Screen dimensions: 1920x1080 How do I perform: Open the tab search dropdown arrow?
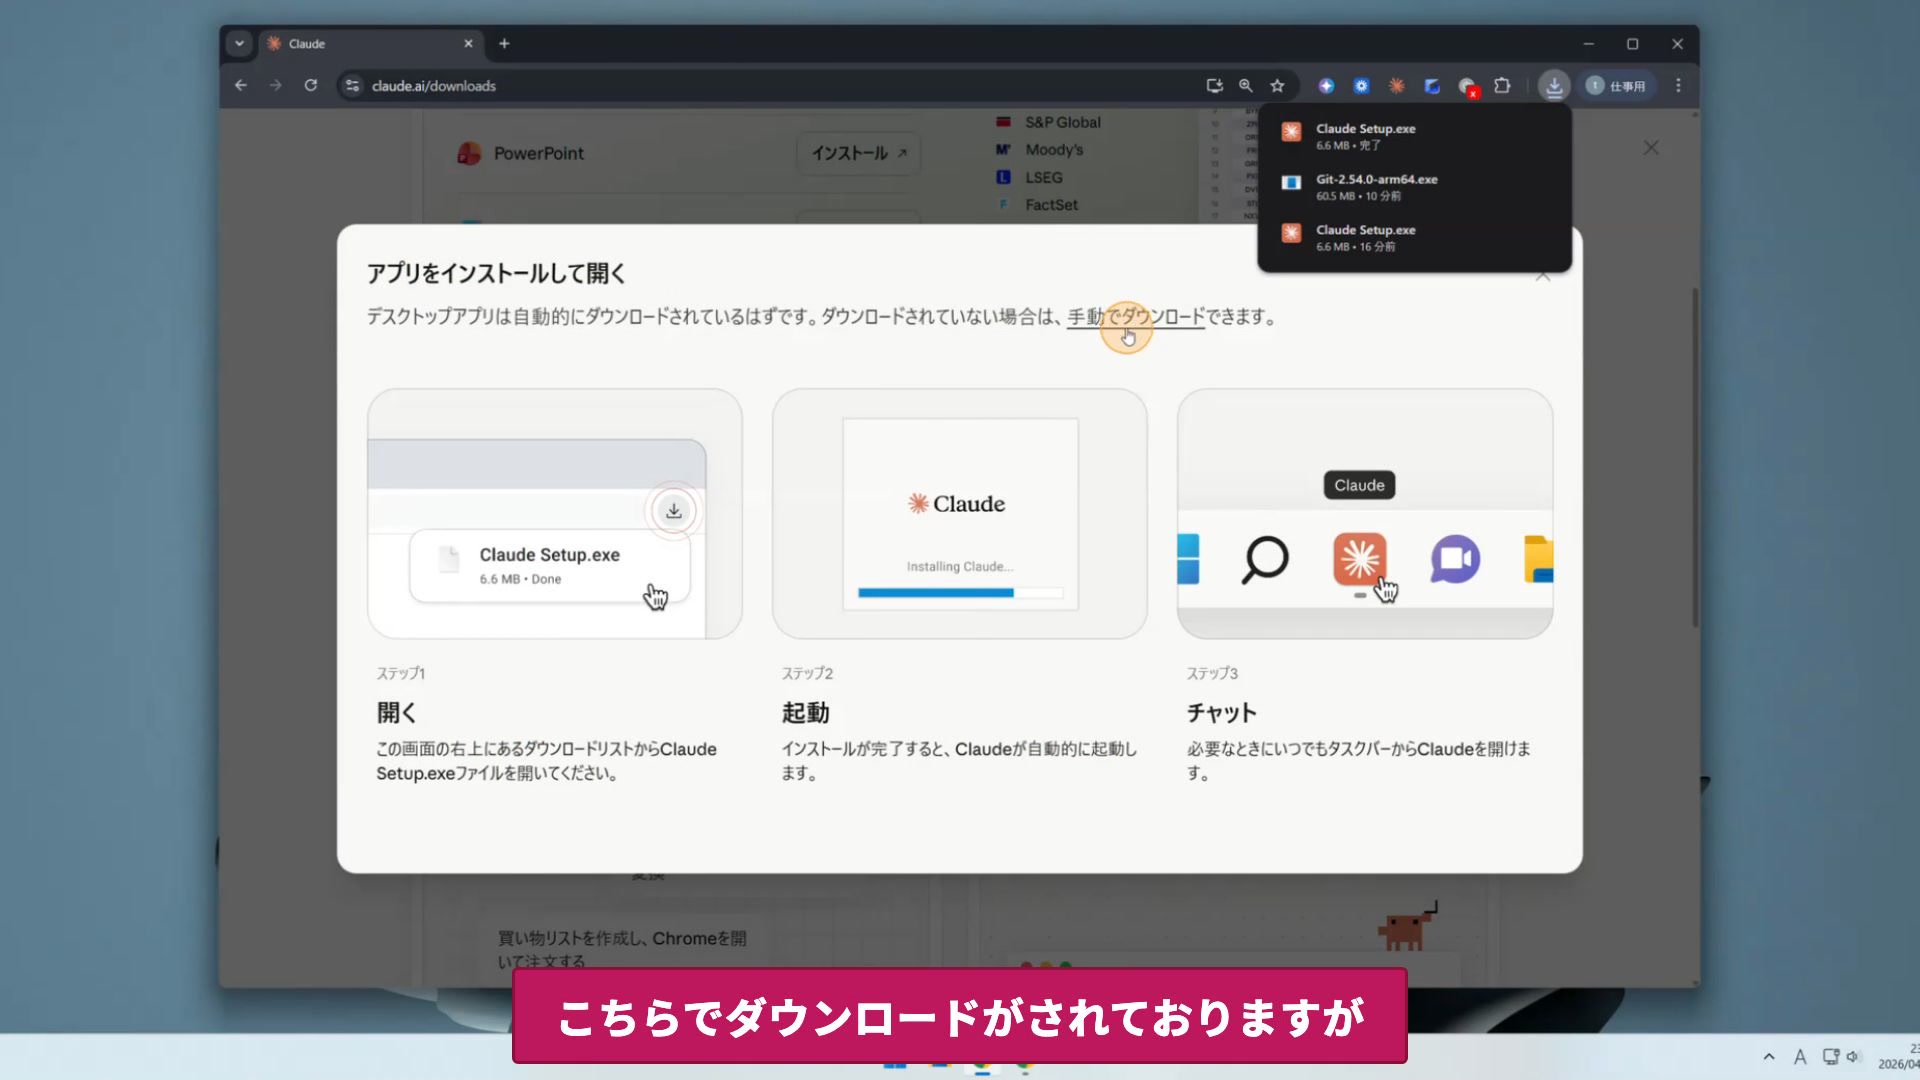point(239,44)
